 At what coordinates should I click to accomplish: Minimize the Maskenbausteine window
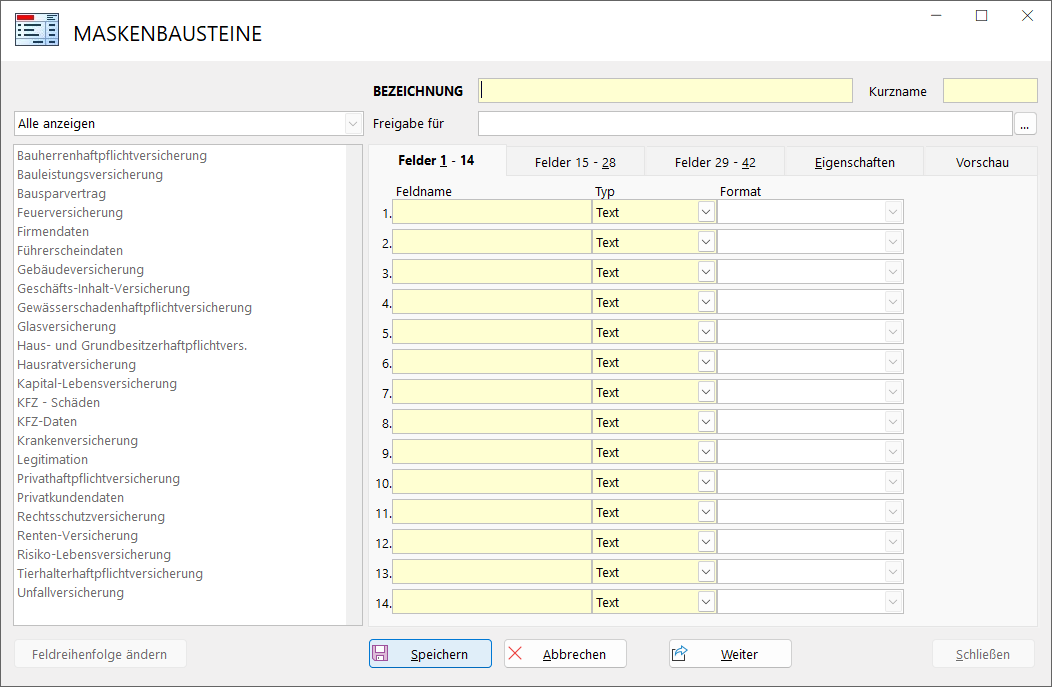pos(936,16)
